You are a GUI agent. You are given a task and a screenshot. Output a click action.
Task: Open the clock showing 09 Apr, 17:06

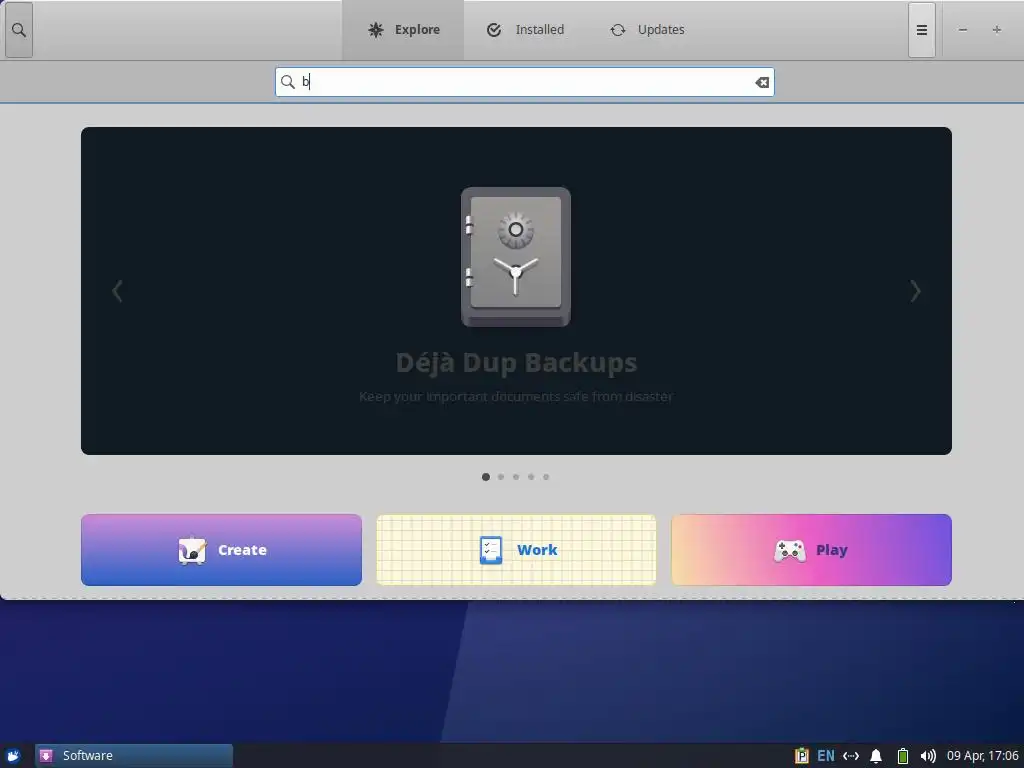tap(982, 756)
